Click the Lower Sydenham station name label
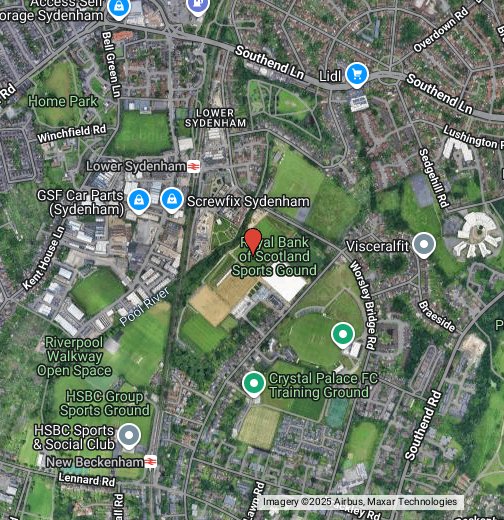 click(136, 166)
